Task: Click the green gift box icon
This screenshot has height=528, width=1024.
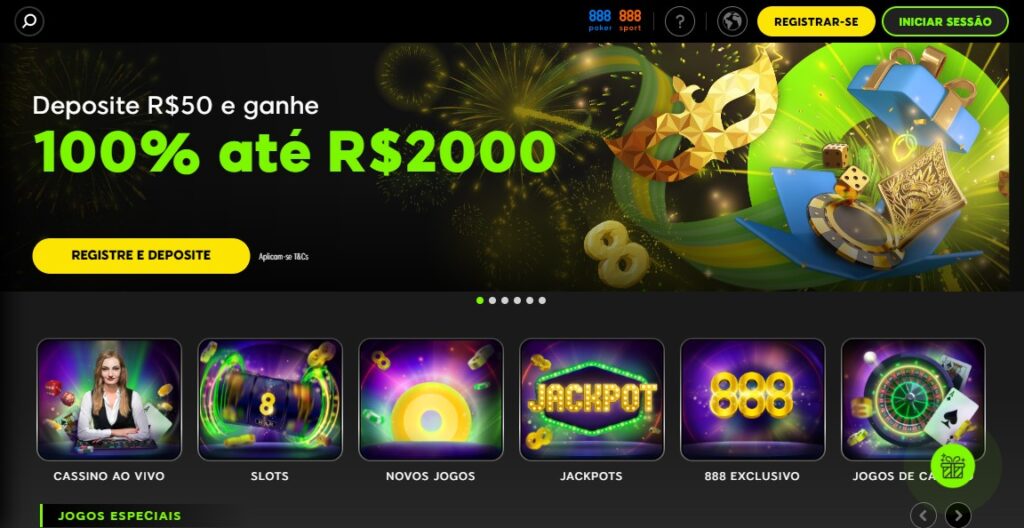Action: pyautogui.click(x=952, y=466)
